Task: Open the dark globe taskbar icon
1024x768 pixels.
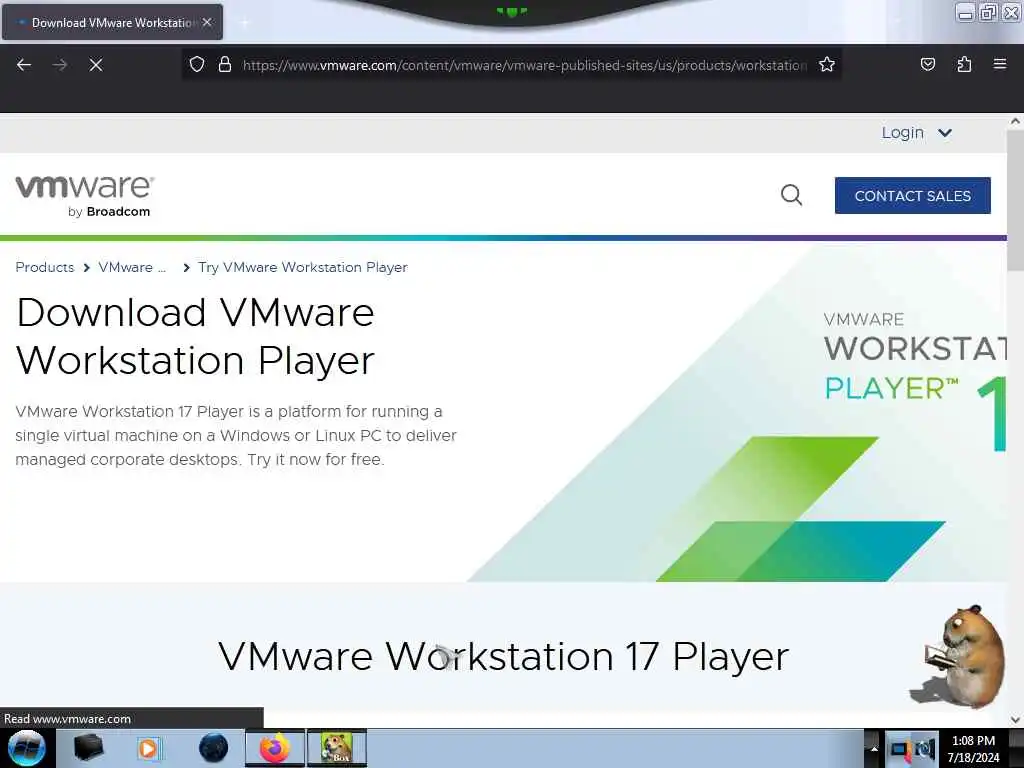Action: [x=214, y=748]
